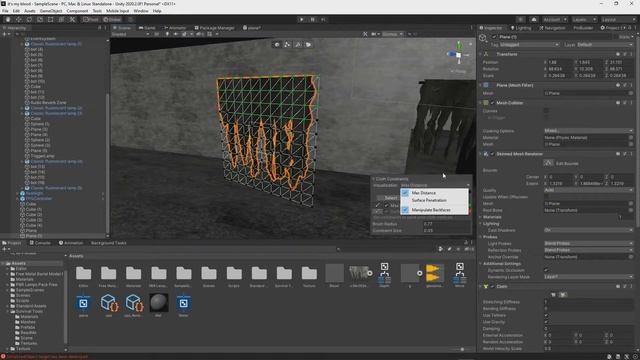Click the Brush Radius value field

(446, 224)
